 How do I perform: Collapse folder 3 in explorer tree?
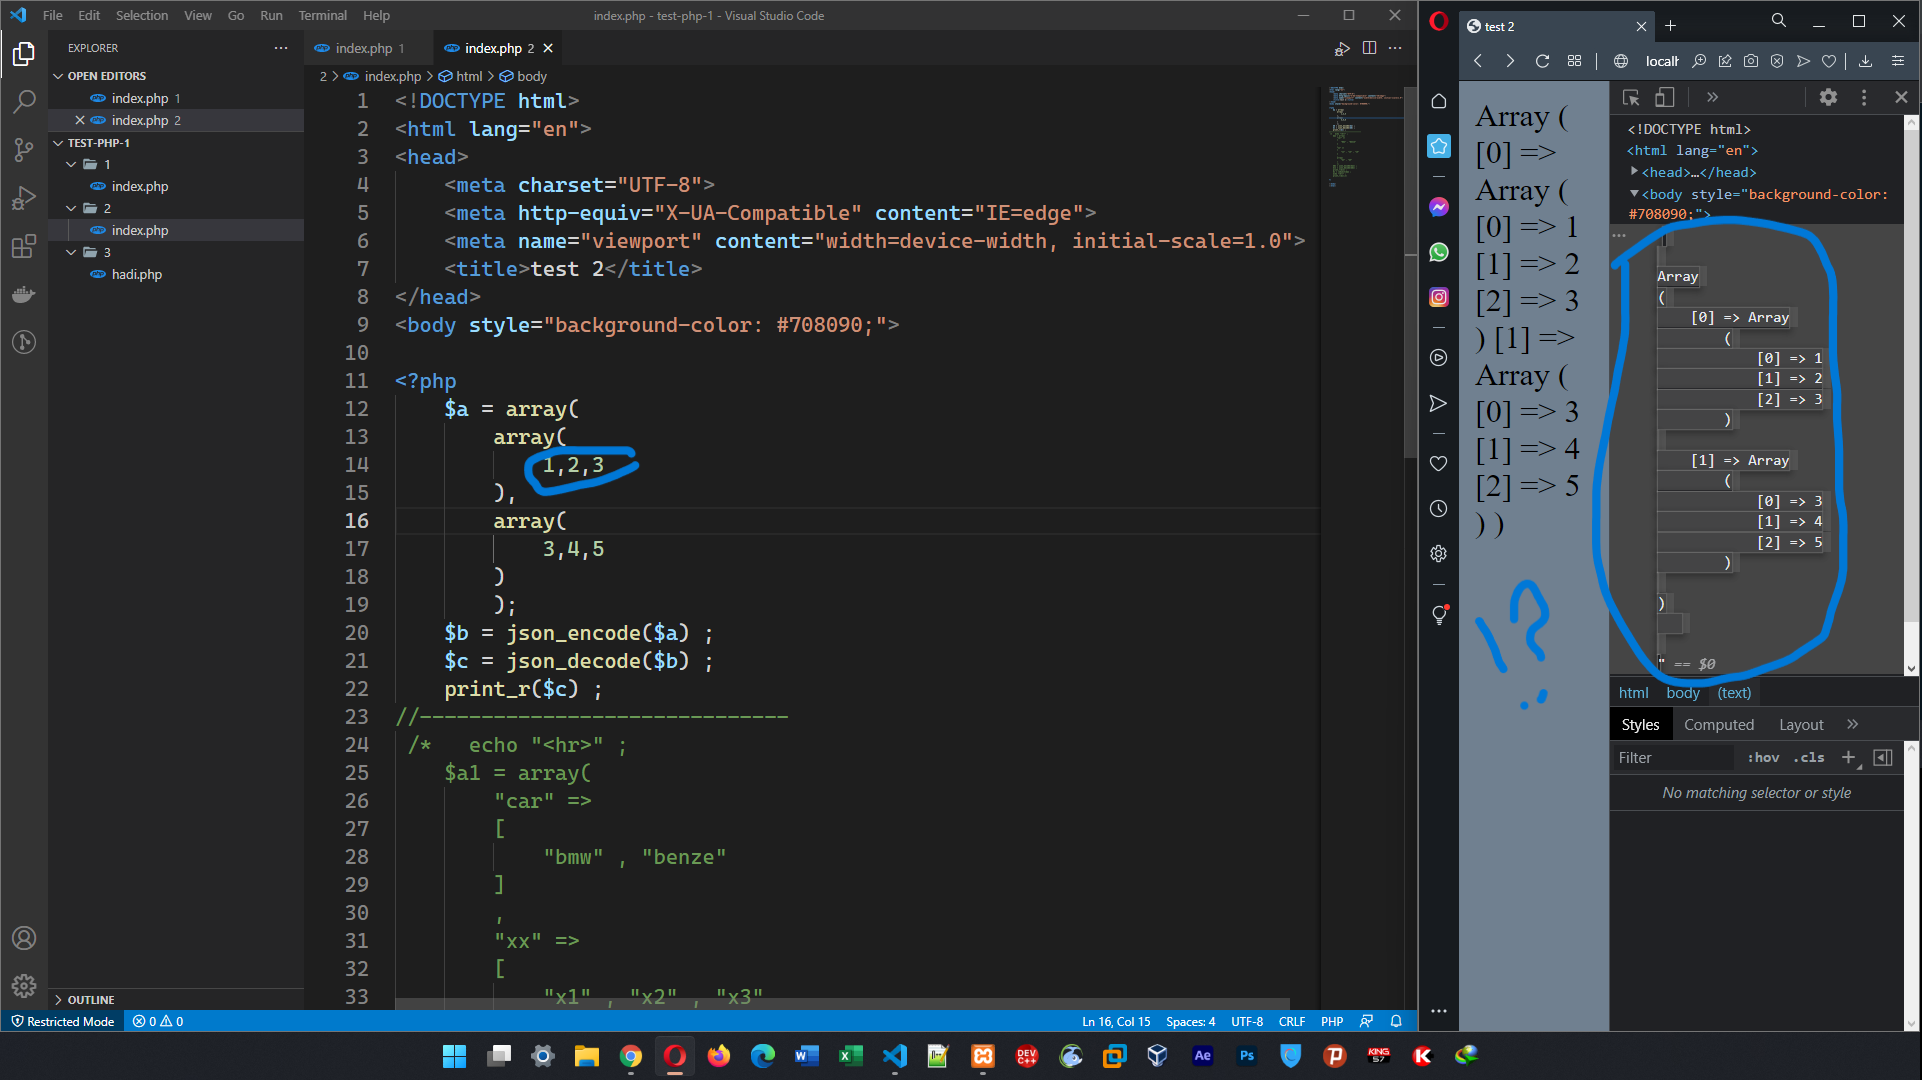[72, 252]
